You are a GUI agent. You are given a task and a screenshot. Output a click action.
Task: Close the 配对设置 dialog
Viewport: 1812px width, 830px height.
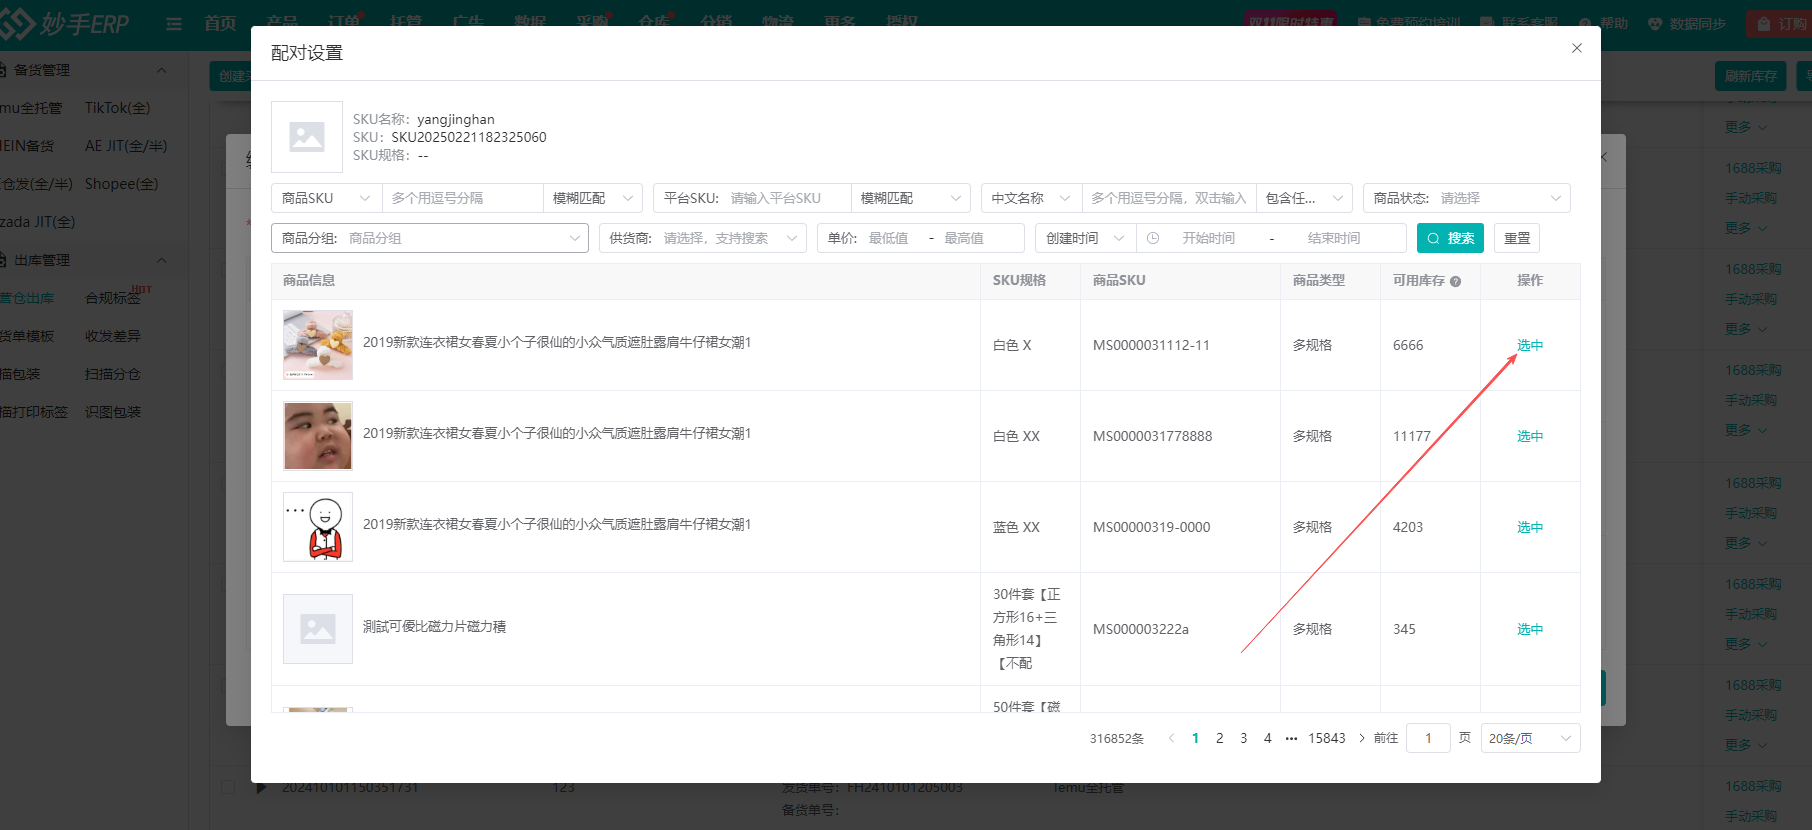click(1576, 48)
